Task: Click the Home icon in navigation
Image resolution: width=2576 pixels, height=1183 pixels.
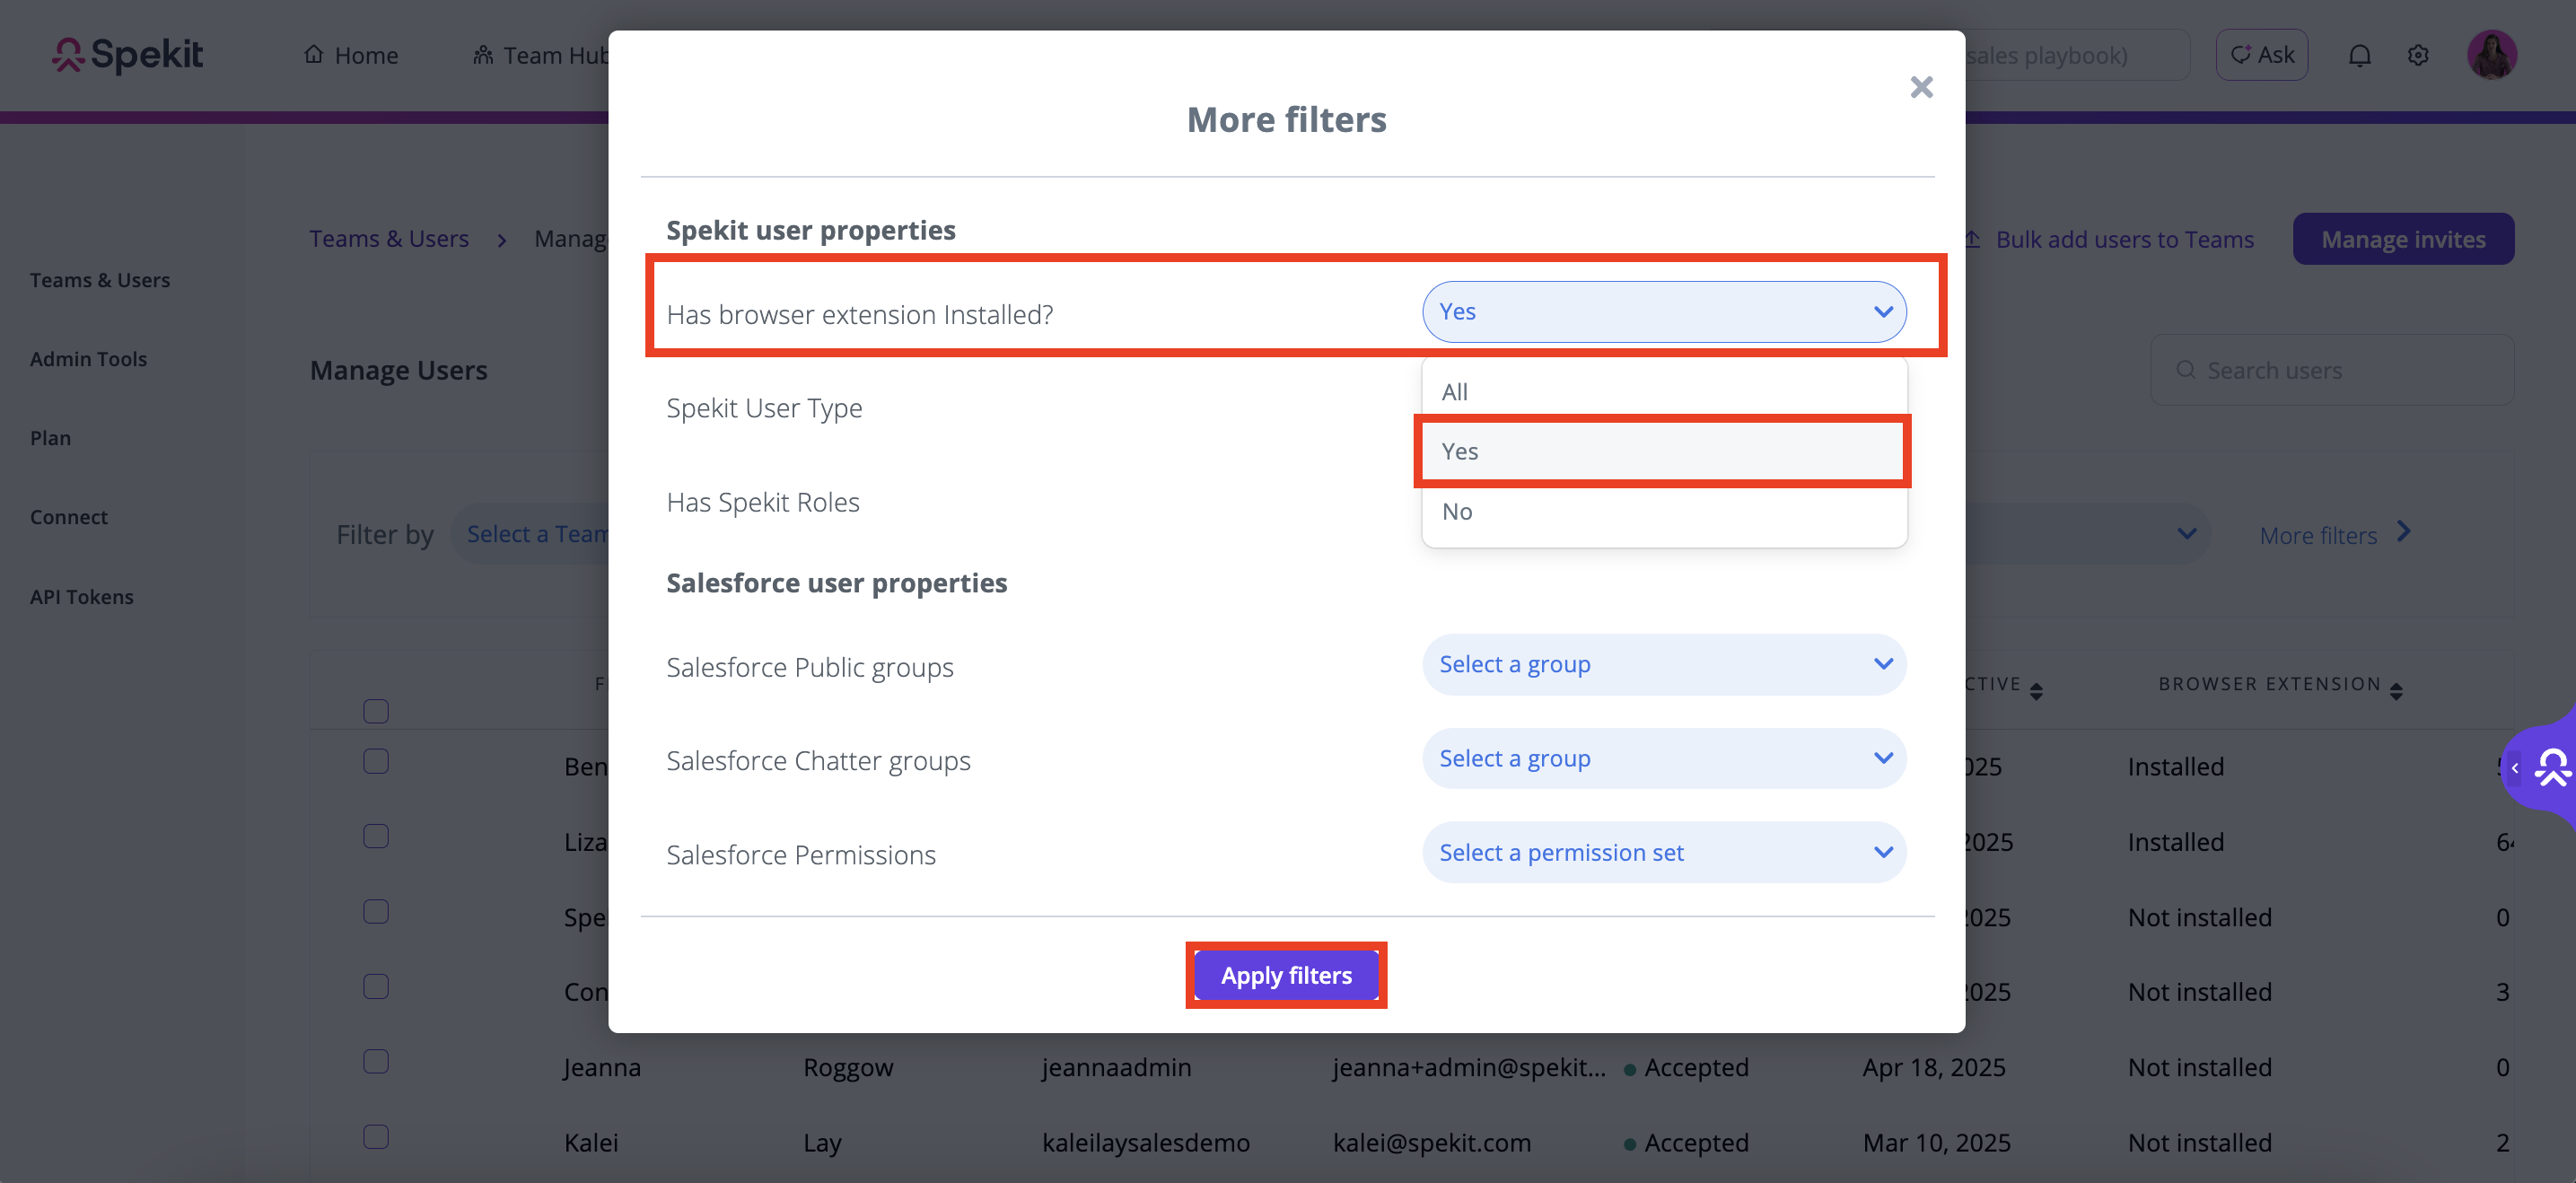Action: click(314, 54)
